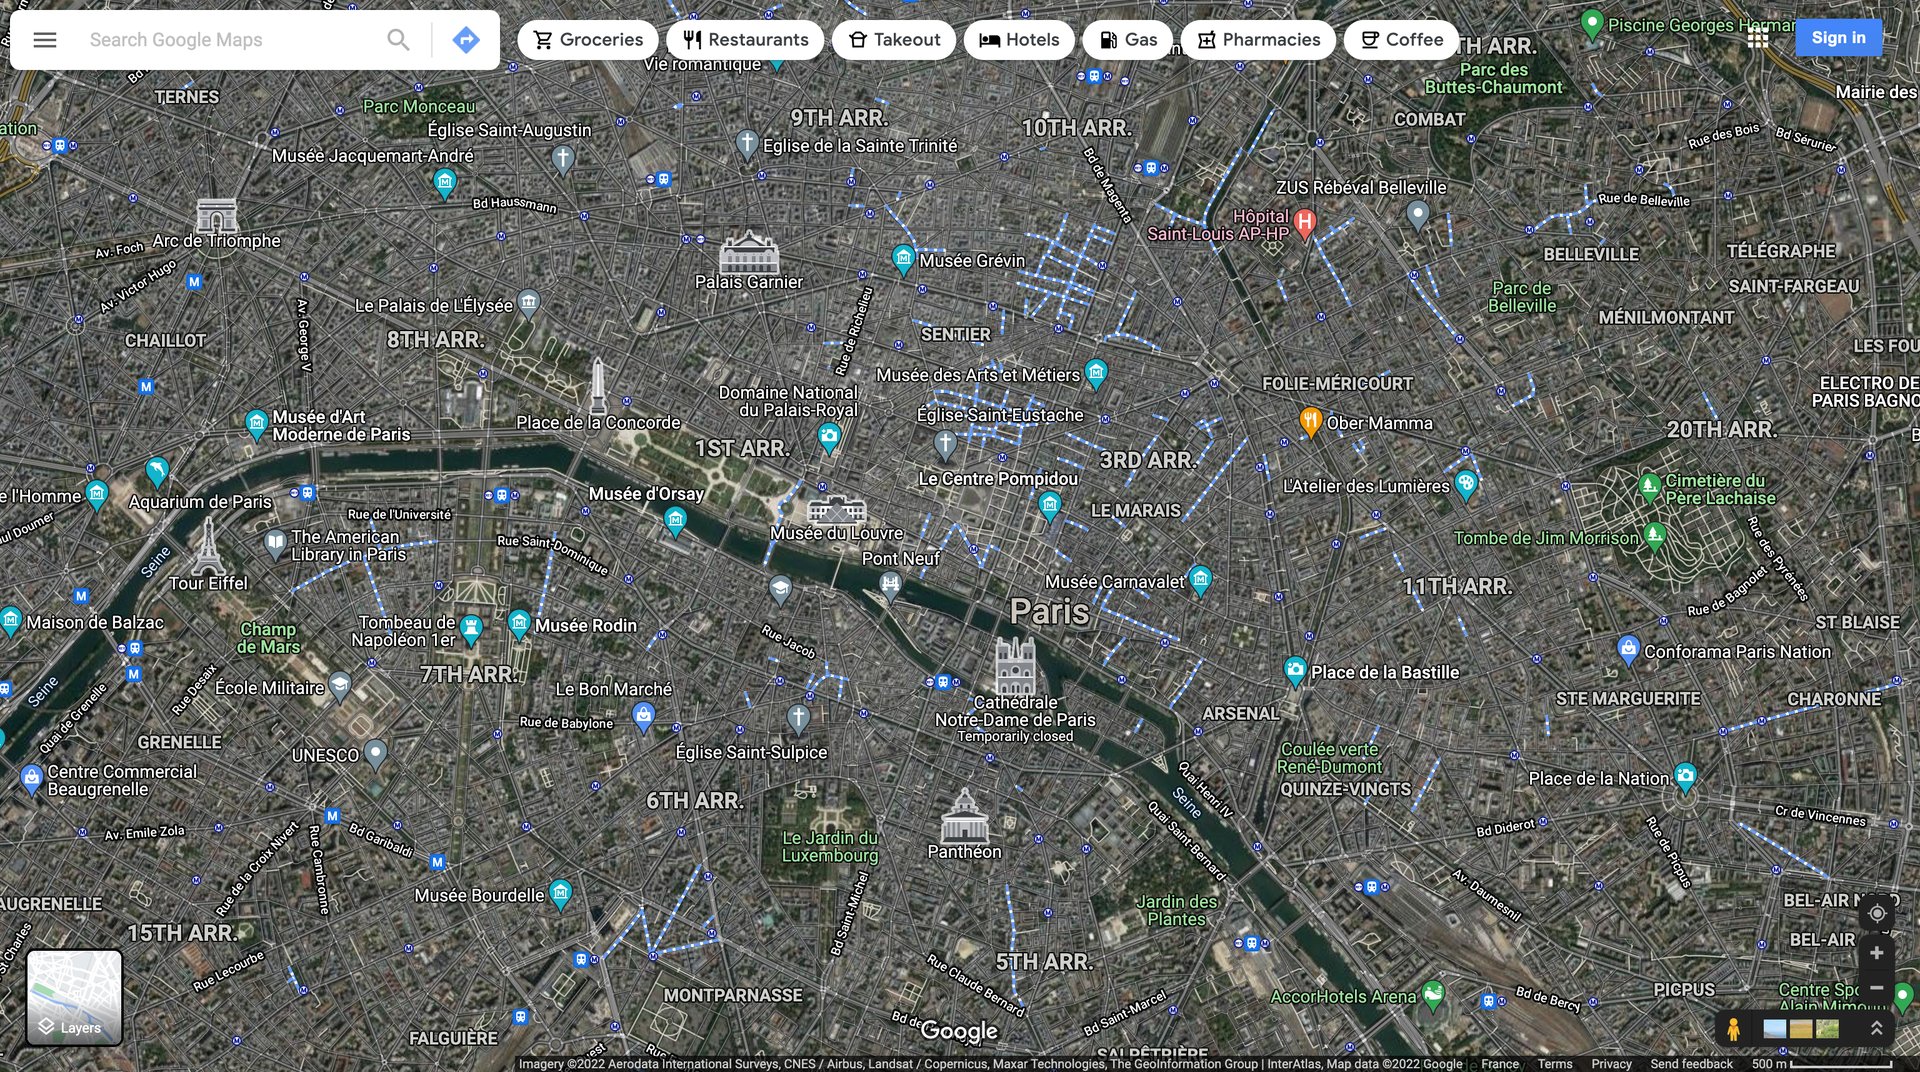Image resolution: width=1920 pixels, height=1072 pixels.
Task: Click the search magnifying glass icon
Action: point(397,40)
